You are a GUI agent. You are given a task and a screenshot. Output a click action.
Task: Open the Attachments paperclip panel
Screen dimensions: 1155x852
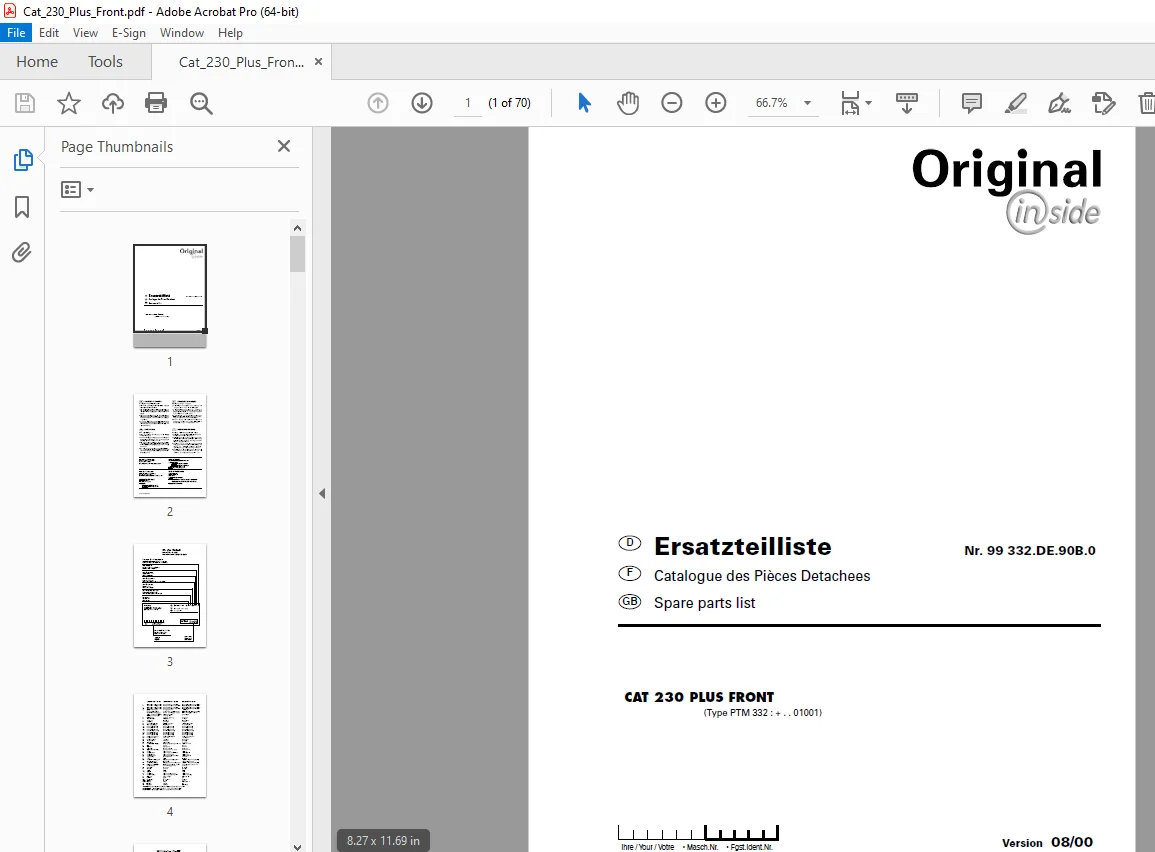coord(22,253)
